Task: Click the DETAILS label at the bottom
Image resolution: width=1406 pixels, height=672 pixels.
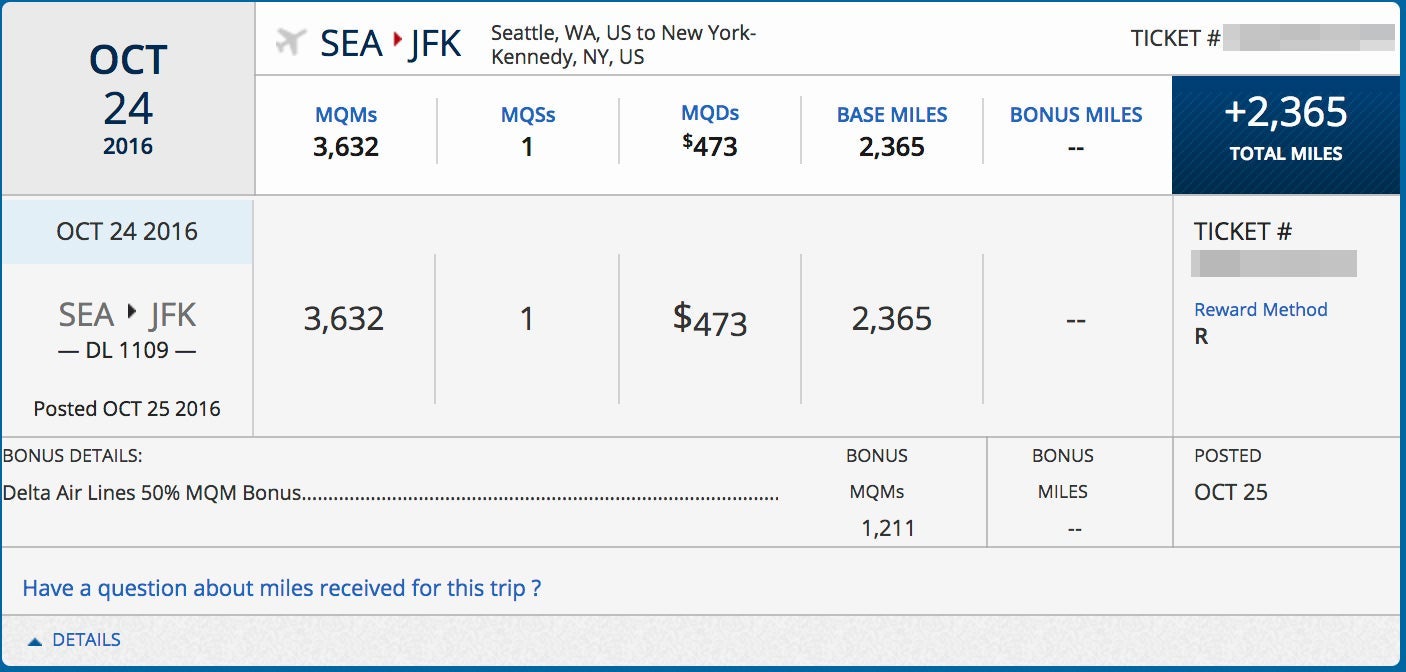Action: [86, 640]
